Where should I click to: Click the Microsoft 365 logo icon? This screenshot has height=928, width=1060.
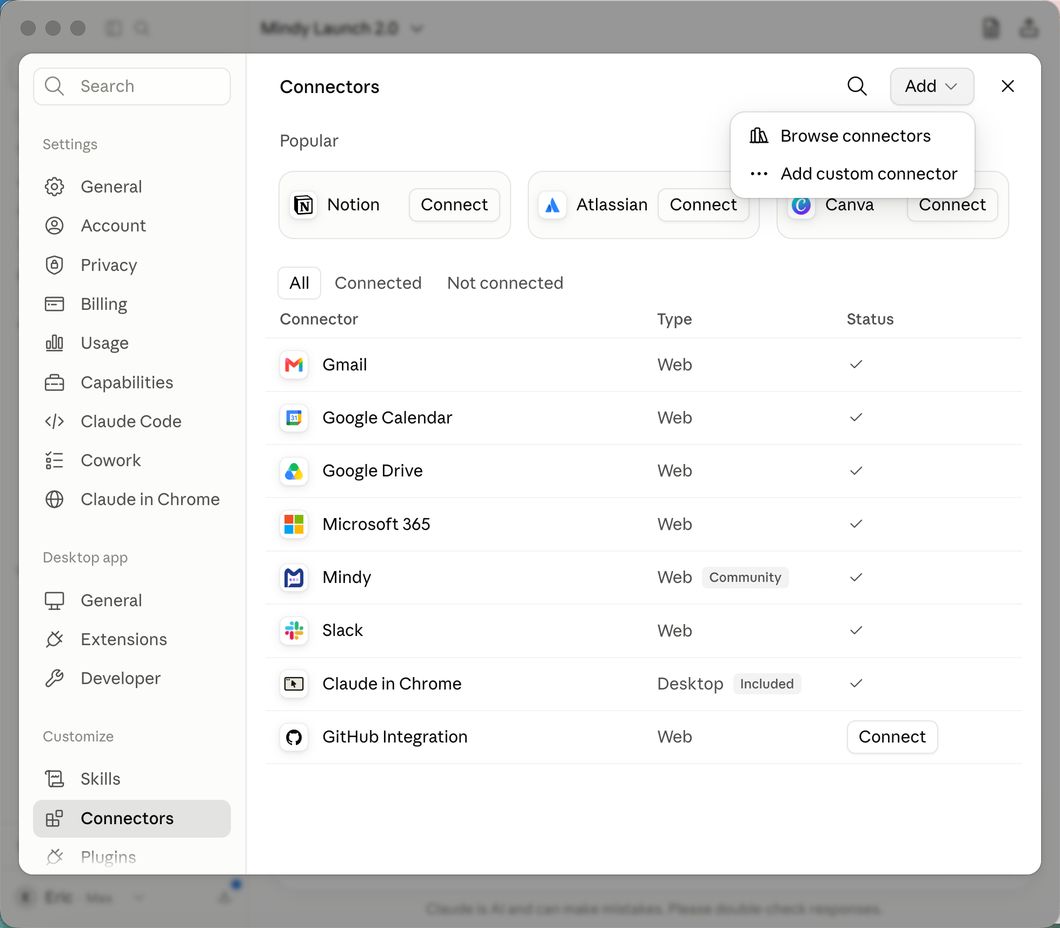tap(294, 524)
